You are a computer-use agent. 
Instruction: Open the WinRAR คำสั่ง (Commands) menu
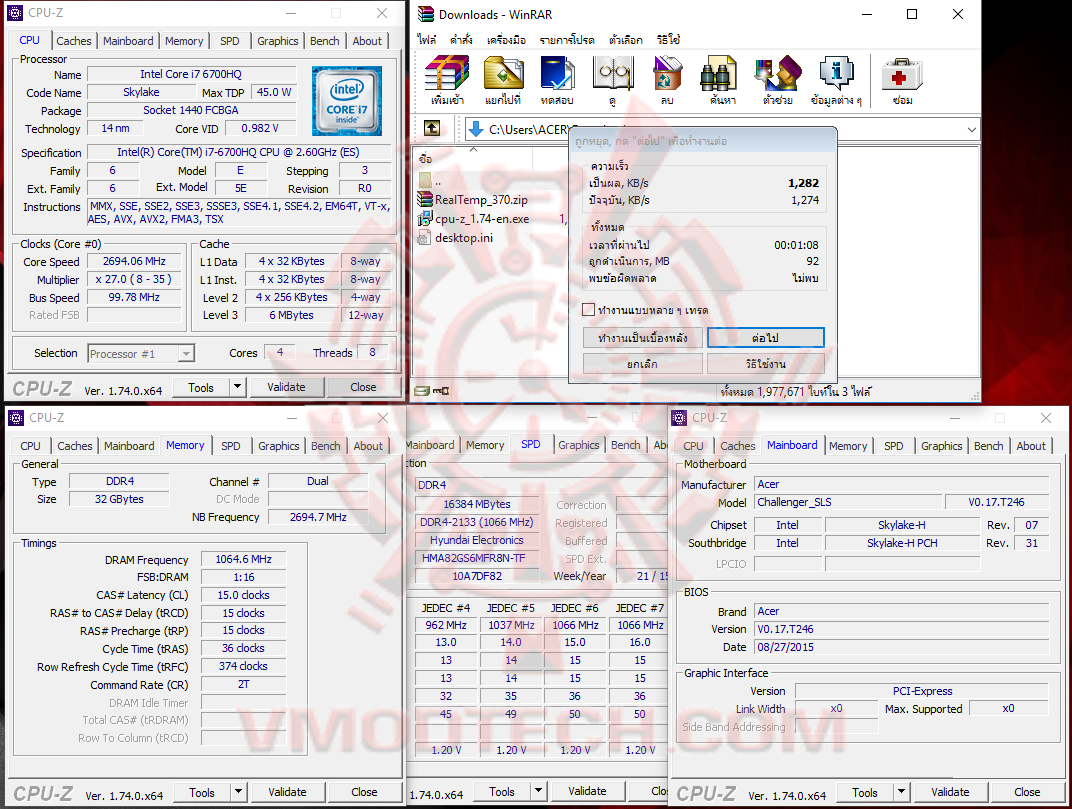[461, 40]
